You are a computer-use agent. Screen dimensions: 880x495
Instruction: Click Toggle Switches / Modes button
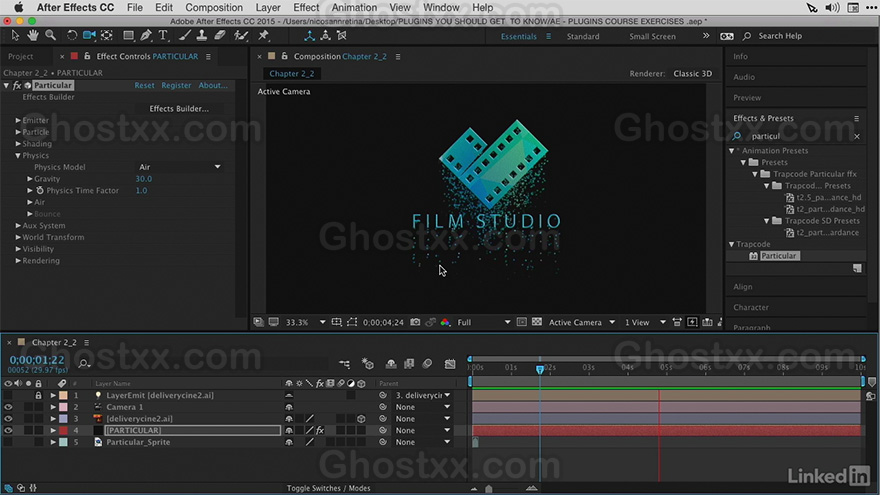tap(328, 488)
